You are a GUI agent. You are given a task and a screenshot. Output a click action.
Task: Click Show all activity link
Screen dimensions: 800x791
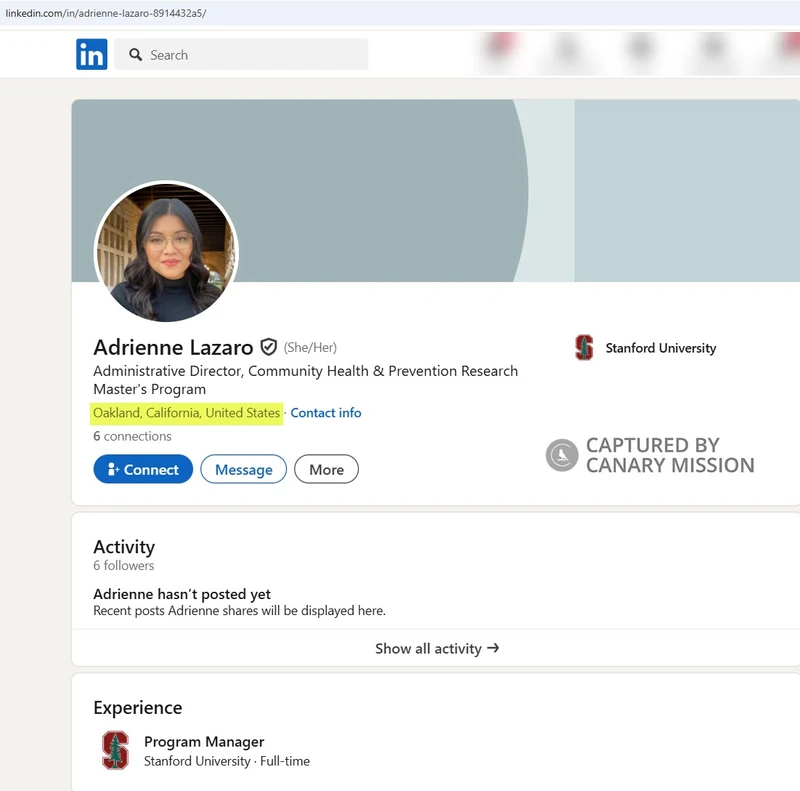pos(437,648)
